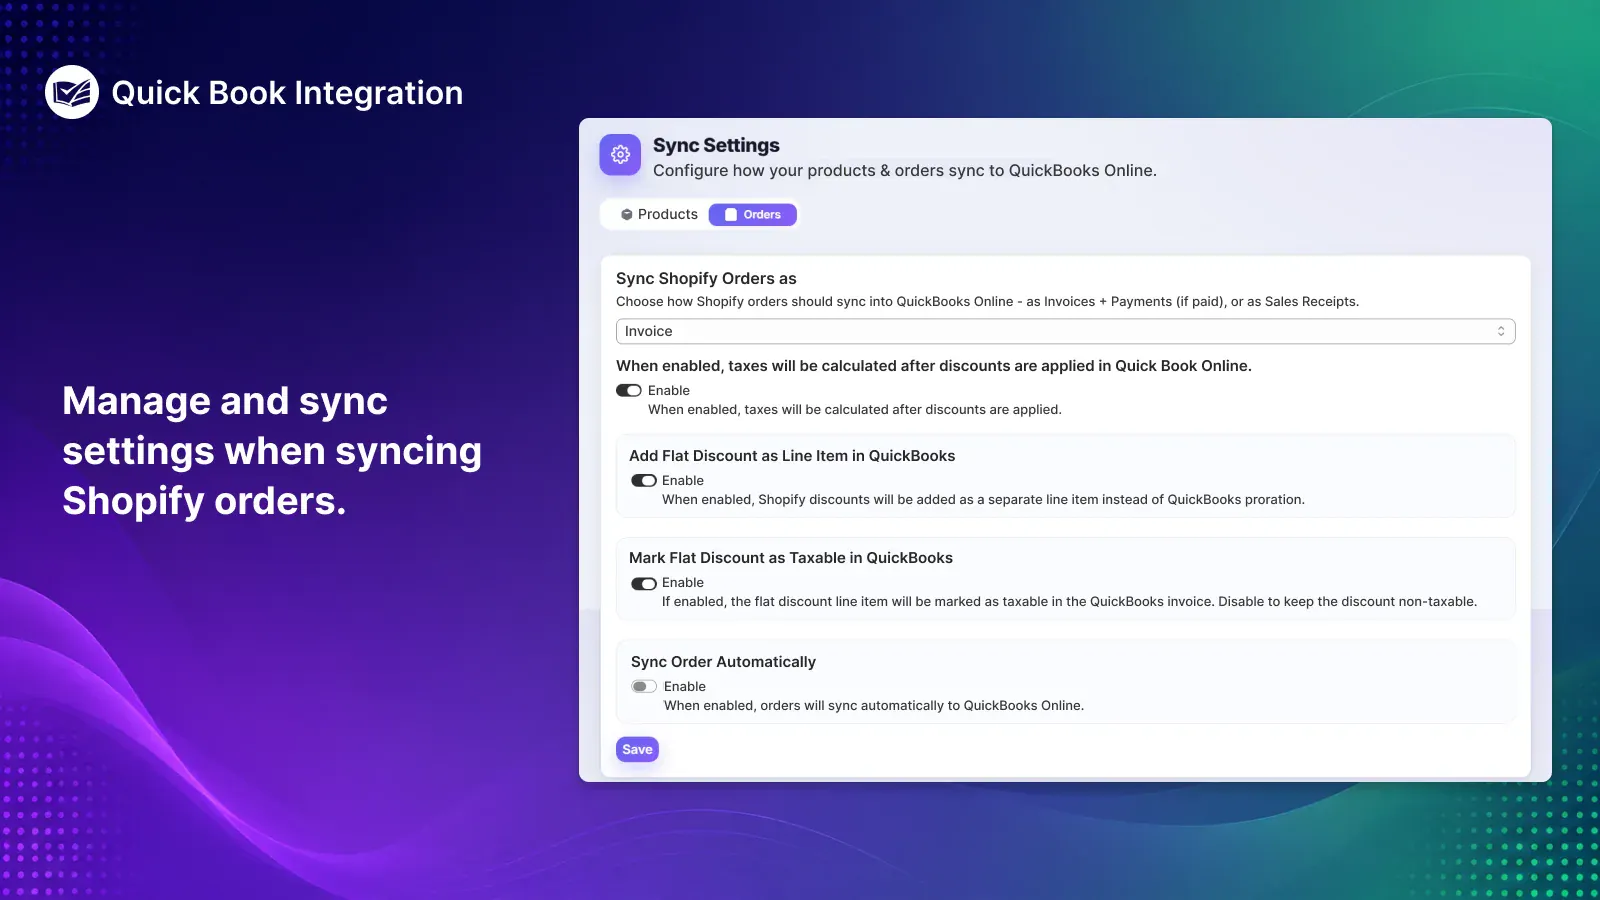Click the Manage and sync settings headline

click(272, 451)
